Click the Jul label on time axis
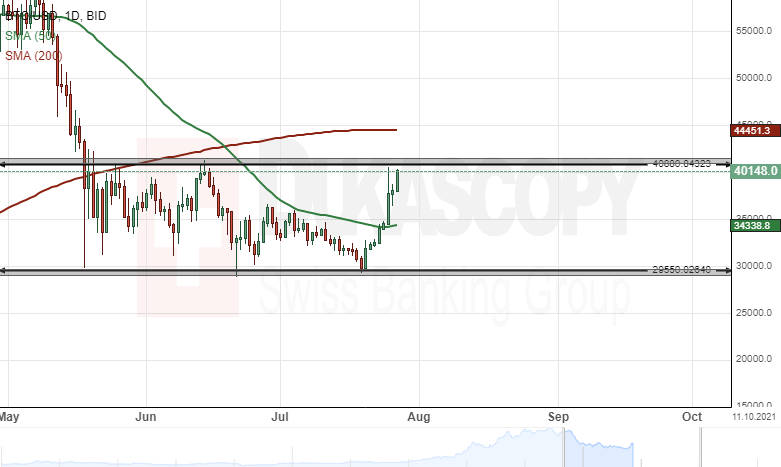 (280, 417)
